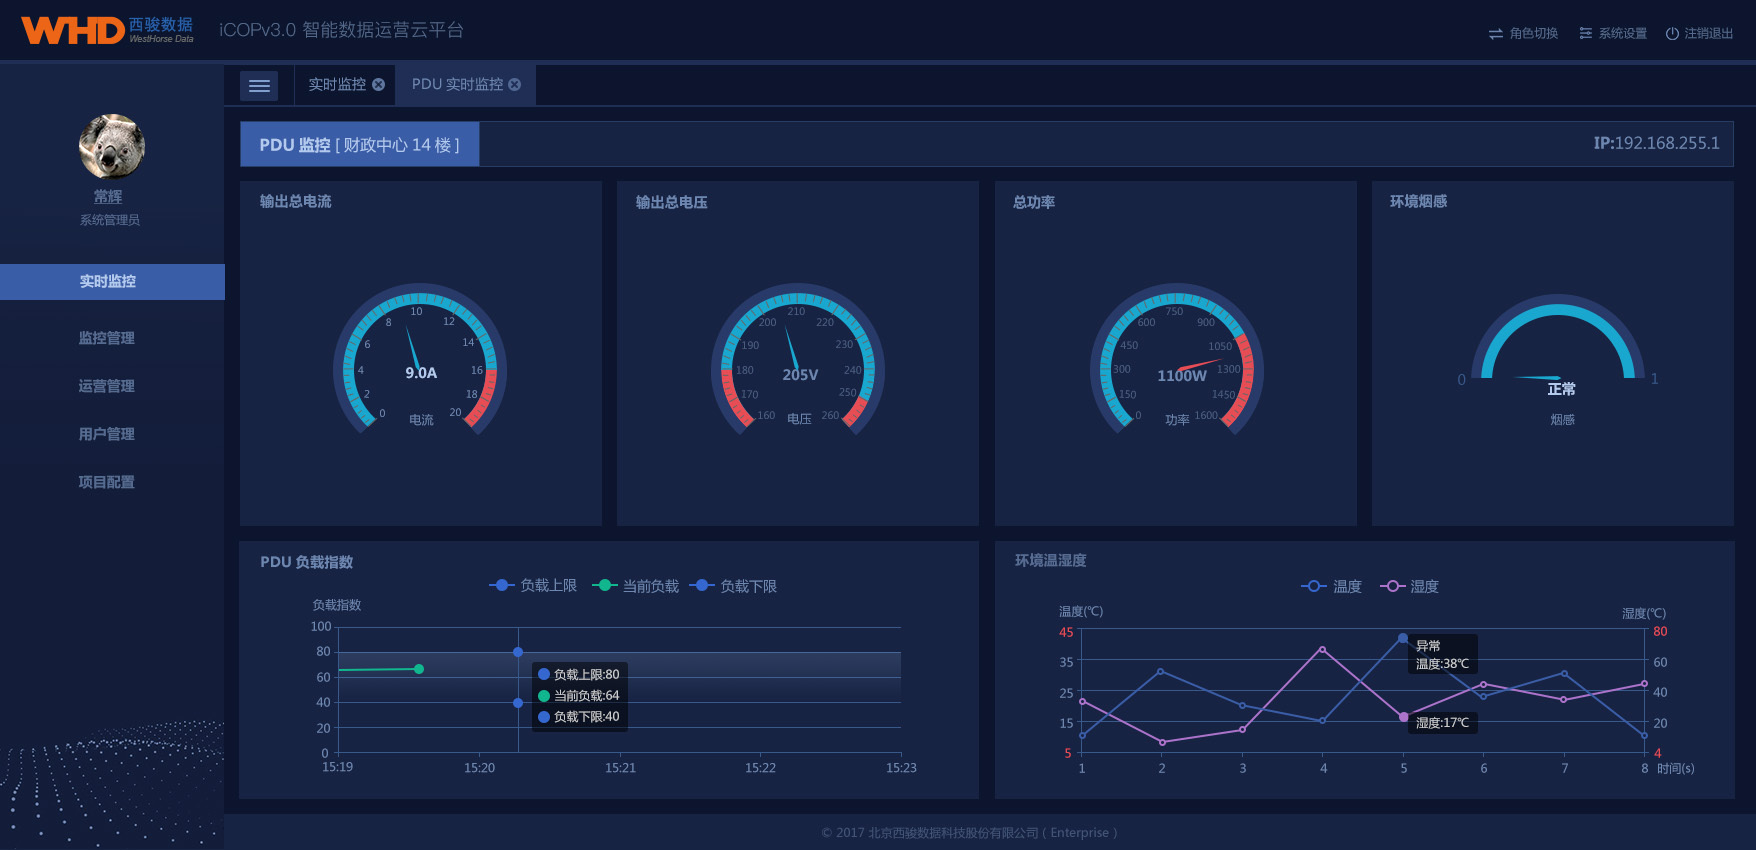Switch to the PDU 实时监控 tab
The image size is (1756, 850).
coord(457,85)
